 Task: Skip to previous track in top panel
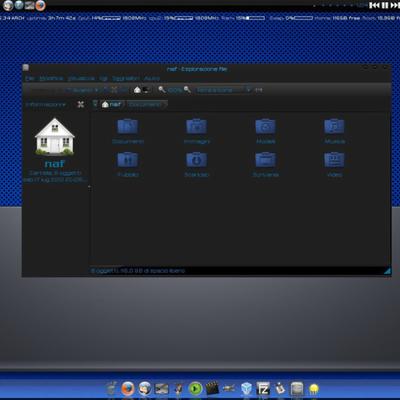[x=375, y=5]
